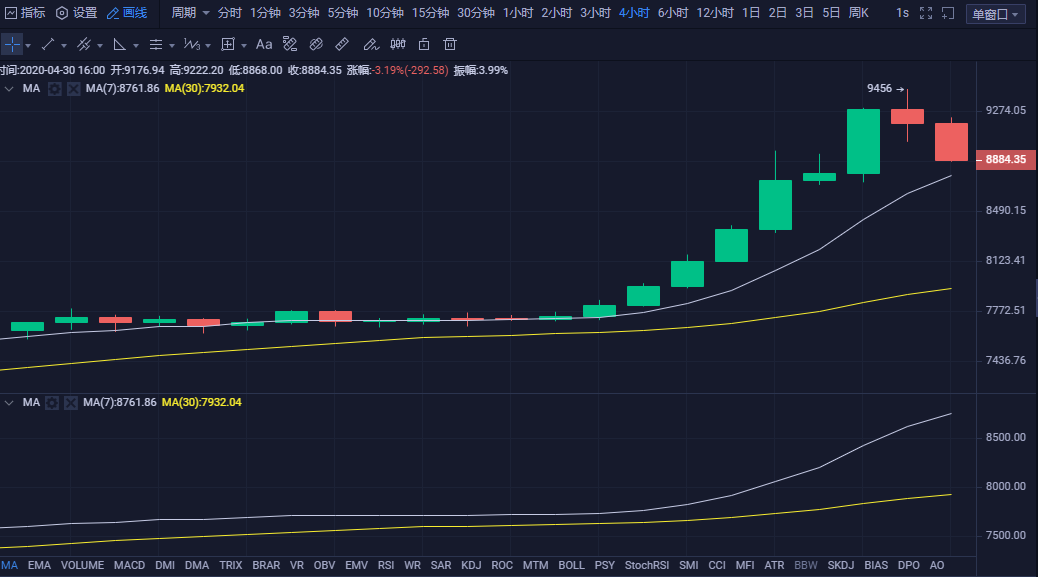Viewport: 1038px width, 577px height.
Task: Toggle 画线 drawing mode
Action: coord(127,13)
